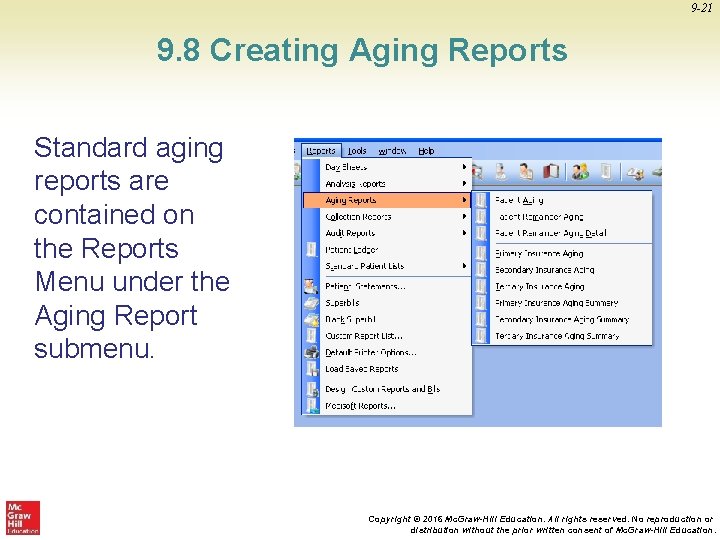Click report icon beside Primary Insurance Aging

pyautogui.click(x=481, y=253)
